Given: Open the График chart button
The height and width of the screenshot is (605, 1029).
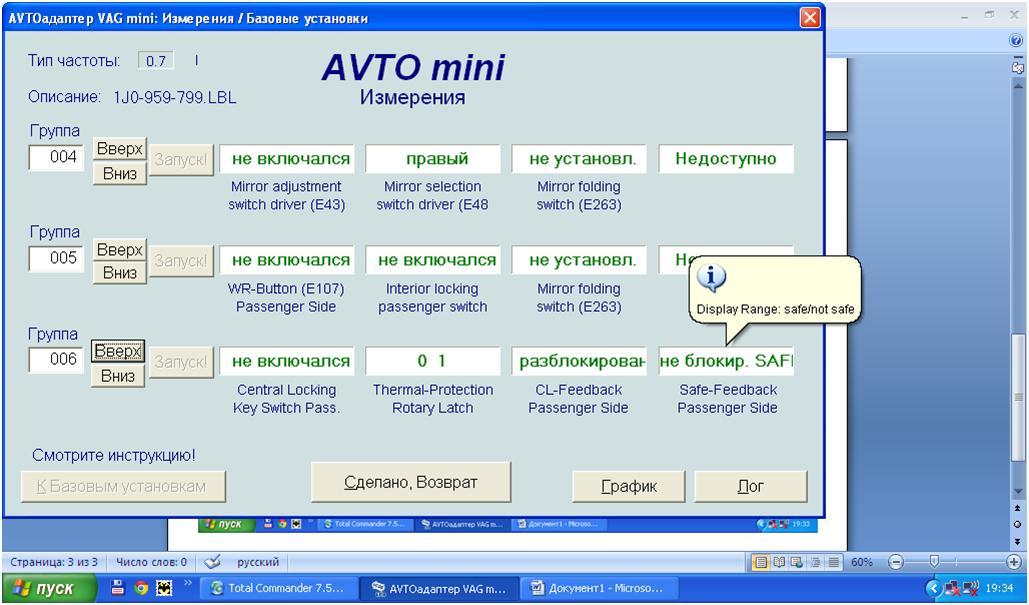Looking at the screenshot, I should [x=629, y=486].
